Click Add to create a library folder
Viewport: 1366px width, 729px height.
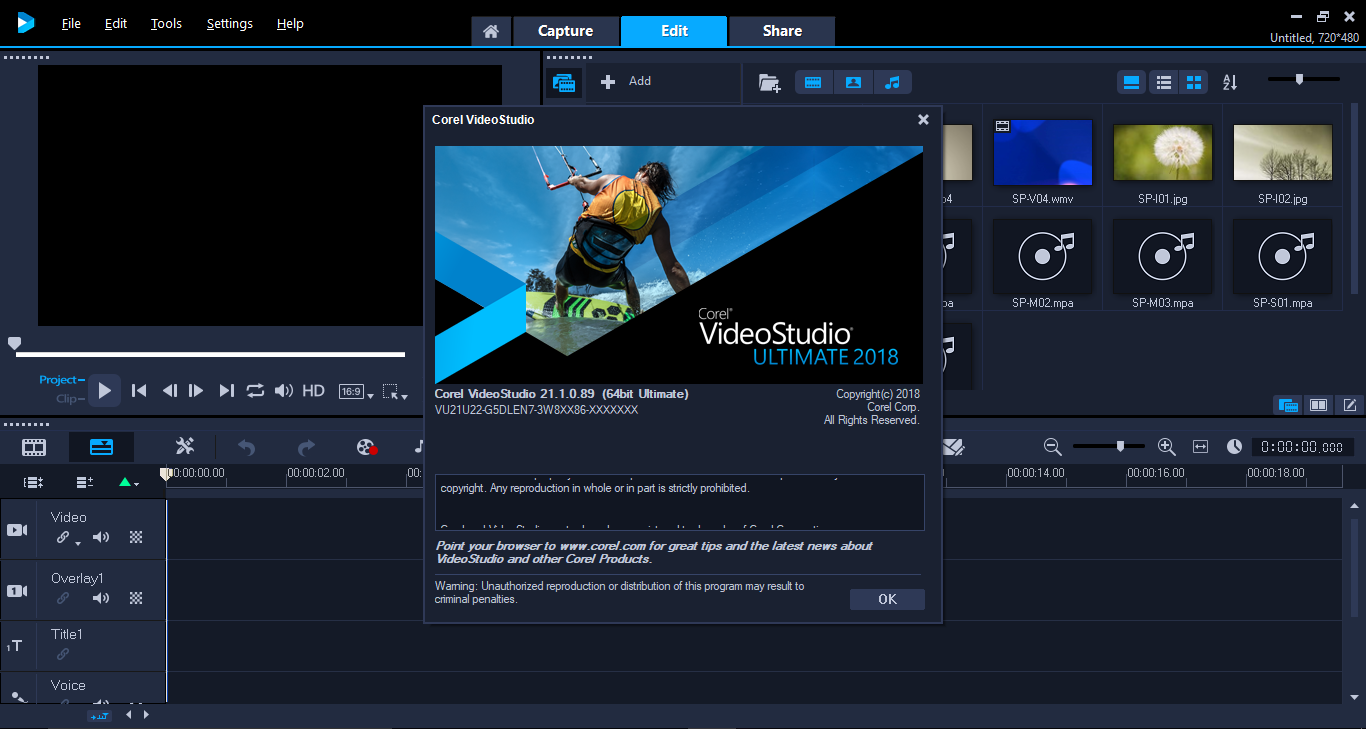pos(626,81)
